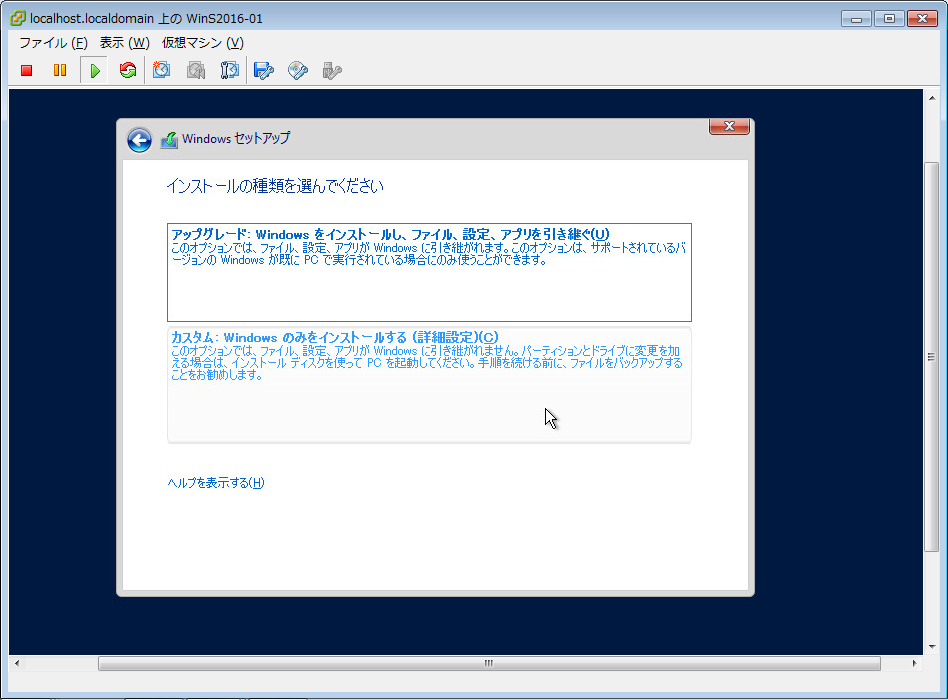The image size is (948, 700).
Task: Open the ファイル menu
Action: pos(53,43)
